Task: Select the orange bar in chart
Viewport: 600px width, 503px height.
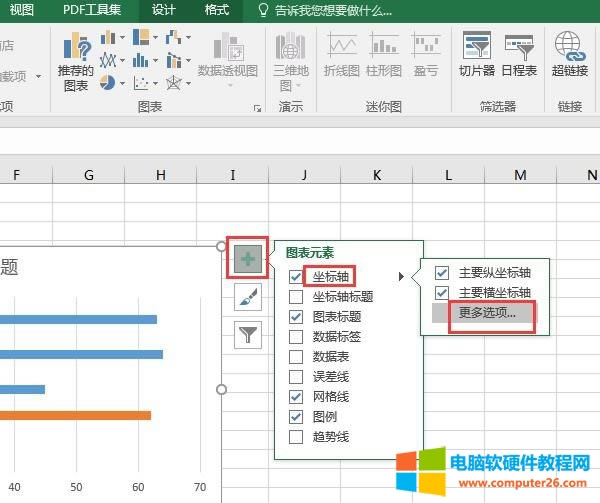Action: (x=75, y=414)
